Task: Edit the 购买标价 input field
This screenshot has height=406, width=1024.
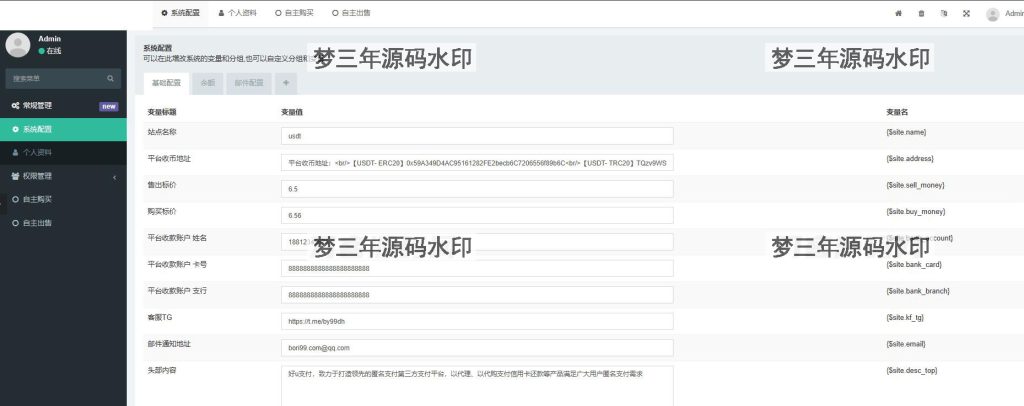Action: (477, 215)
